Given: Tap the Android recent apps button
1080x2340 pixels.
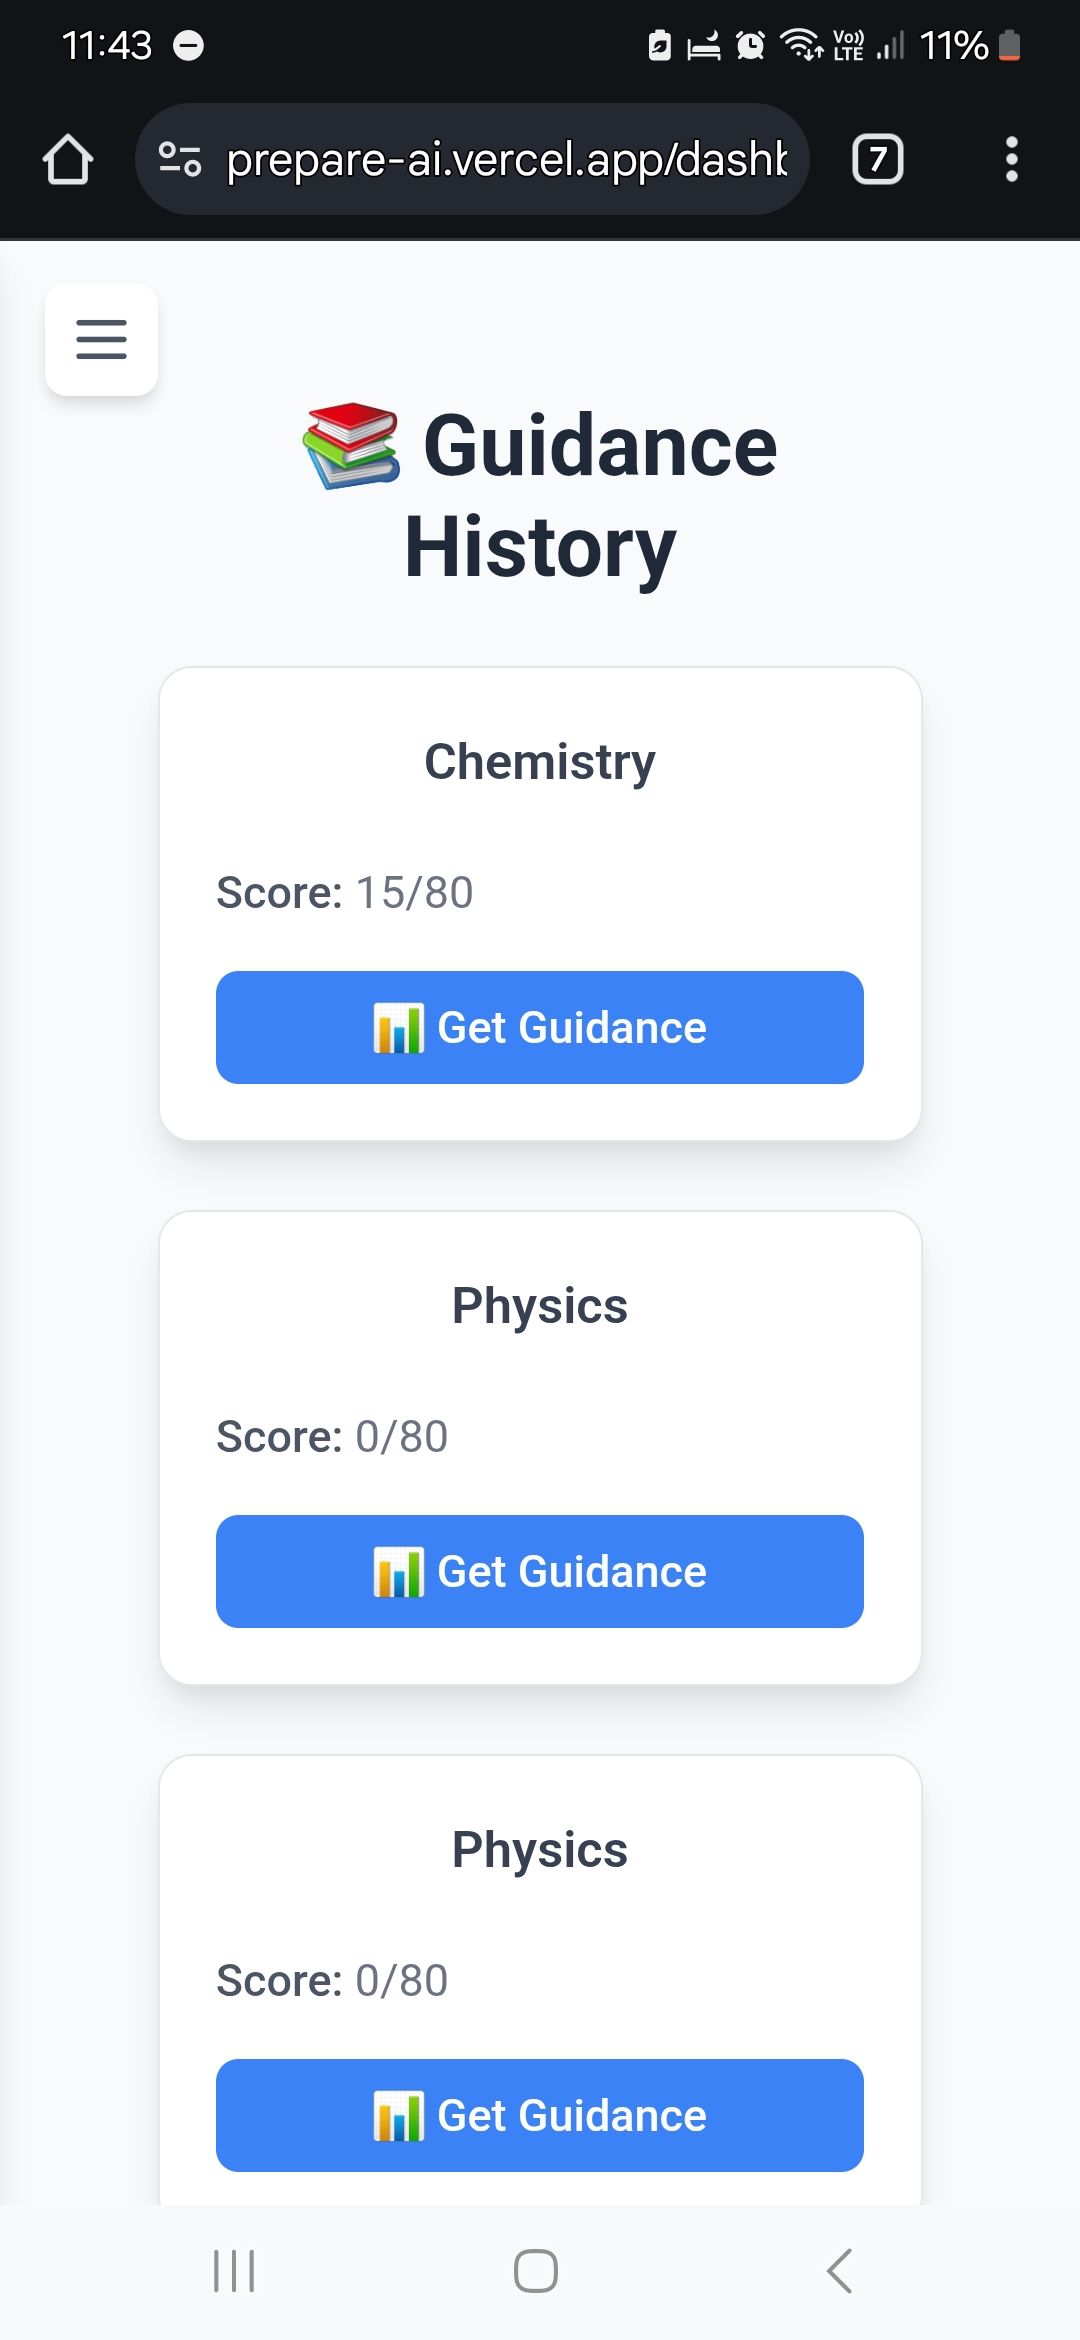Looking at the screenshot, I should 234,2271.
